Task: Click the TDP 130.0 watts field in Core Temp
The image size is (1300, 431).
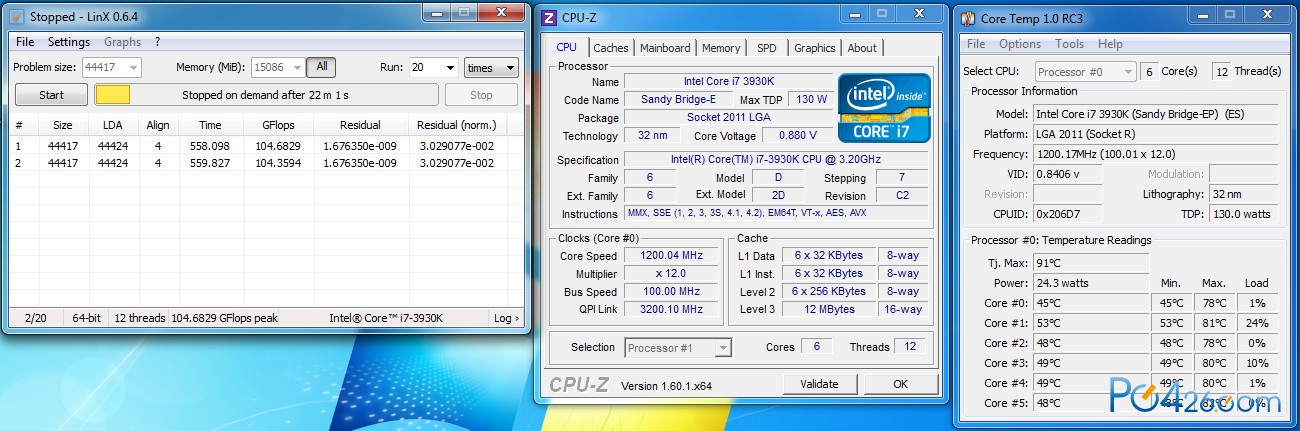Action: (x=1242, y=214)
